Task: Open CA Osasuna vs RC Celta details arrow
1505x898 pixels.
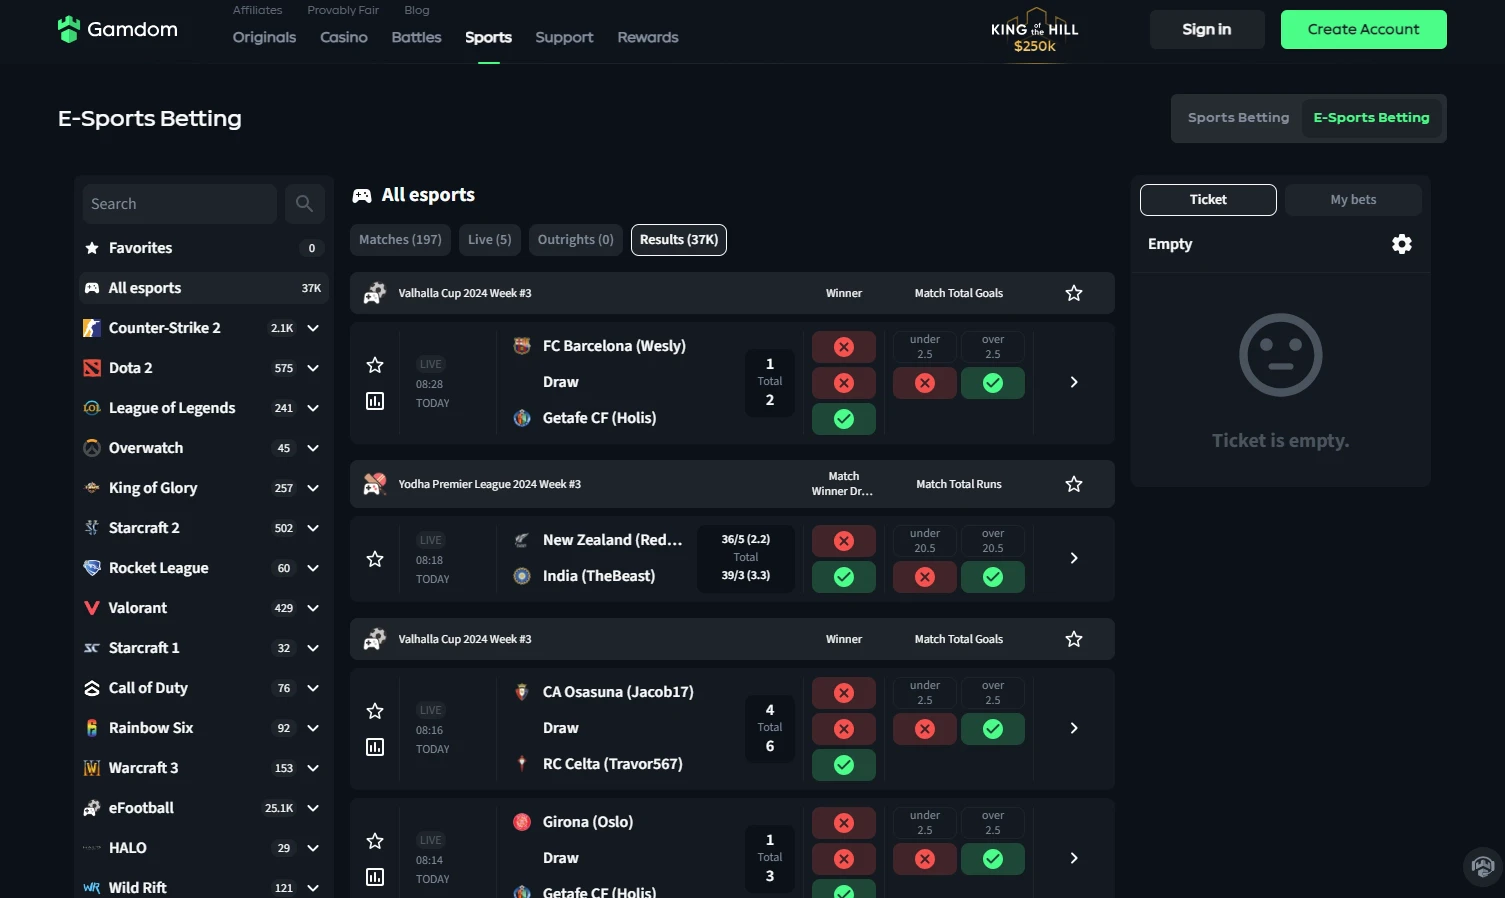Action: click(x=1074, y=728)
